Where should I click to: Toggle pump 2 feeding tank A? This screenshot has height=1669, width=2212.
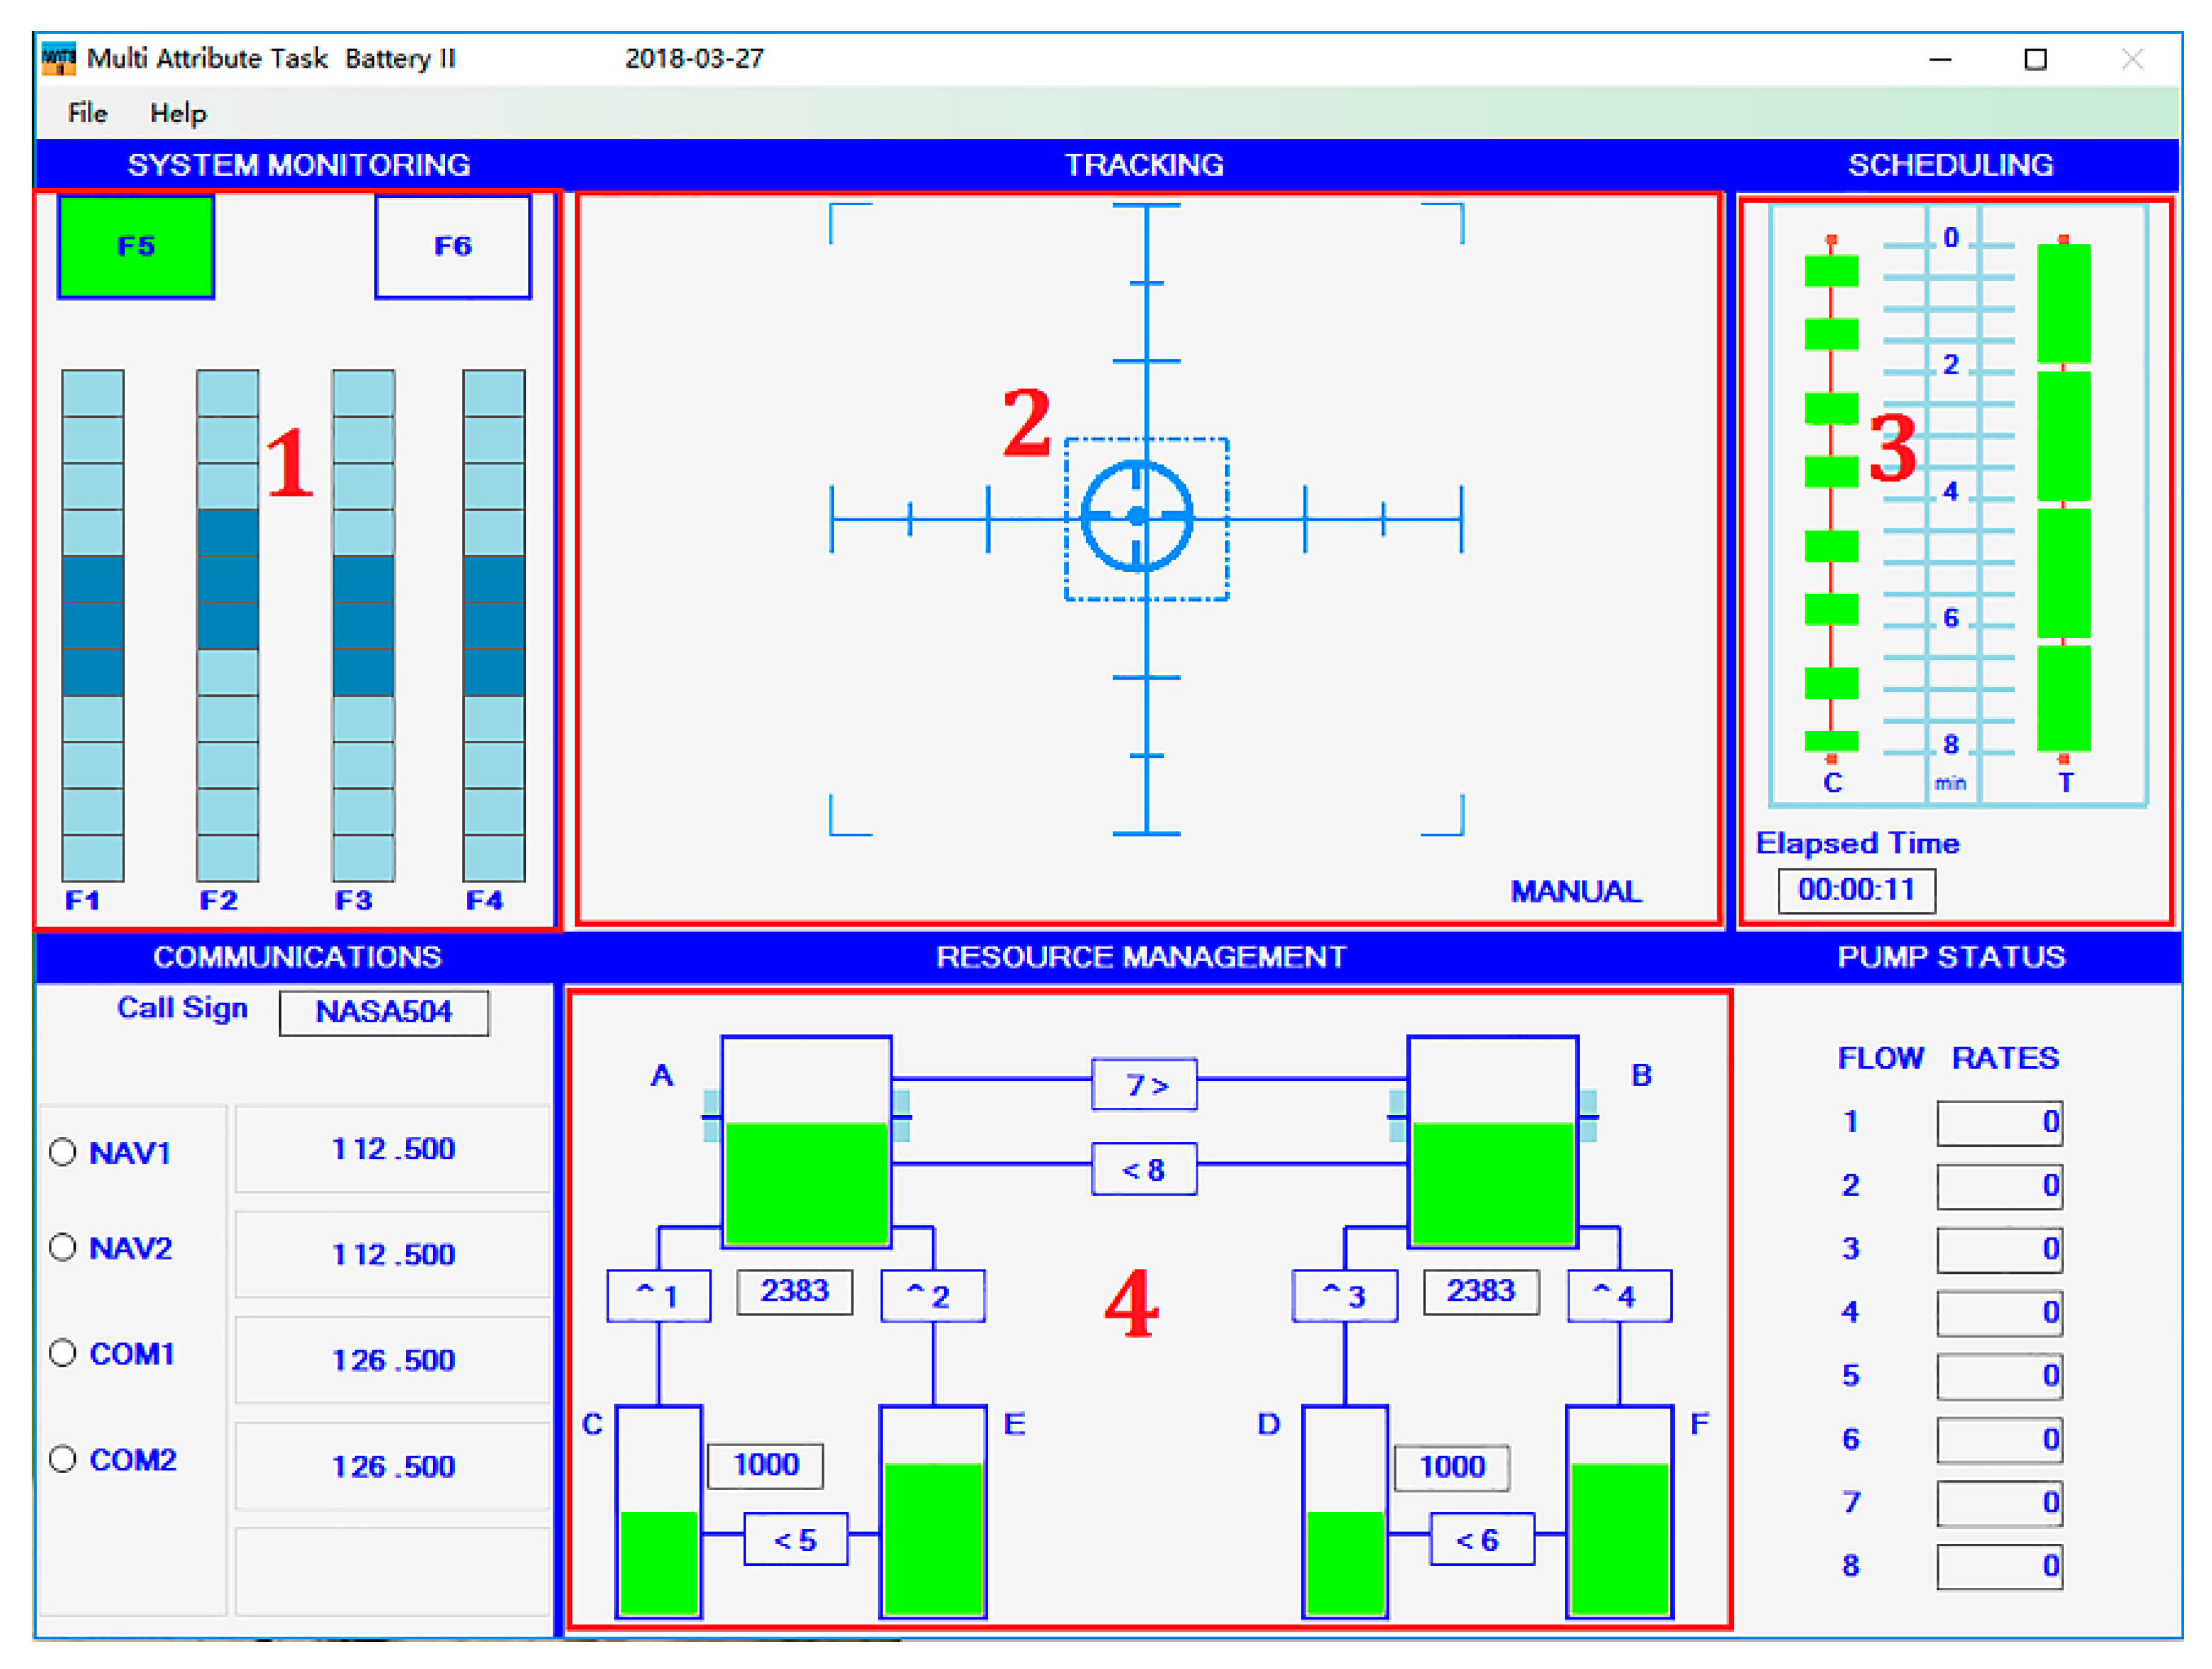click(x=932, y=1296)
